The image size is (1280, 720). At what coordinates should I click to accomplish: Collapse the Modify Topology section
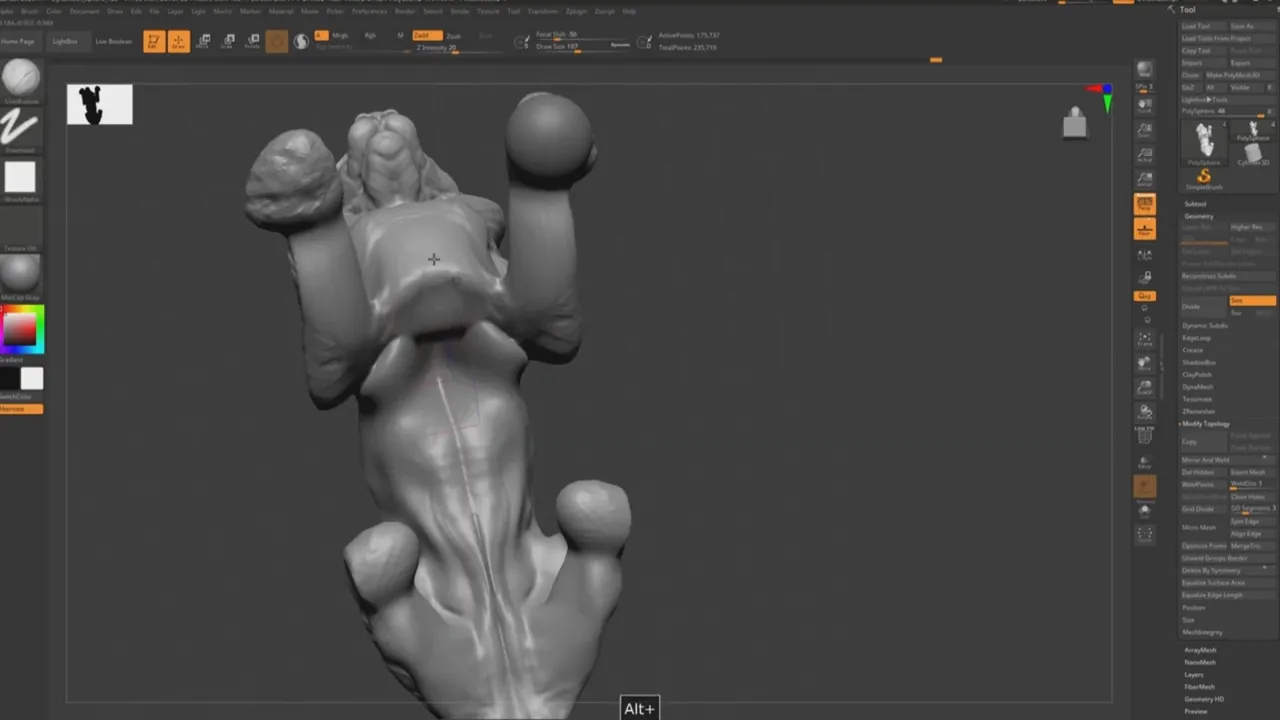(1206, 424)
